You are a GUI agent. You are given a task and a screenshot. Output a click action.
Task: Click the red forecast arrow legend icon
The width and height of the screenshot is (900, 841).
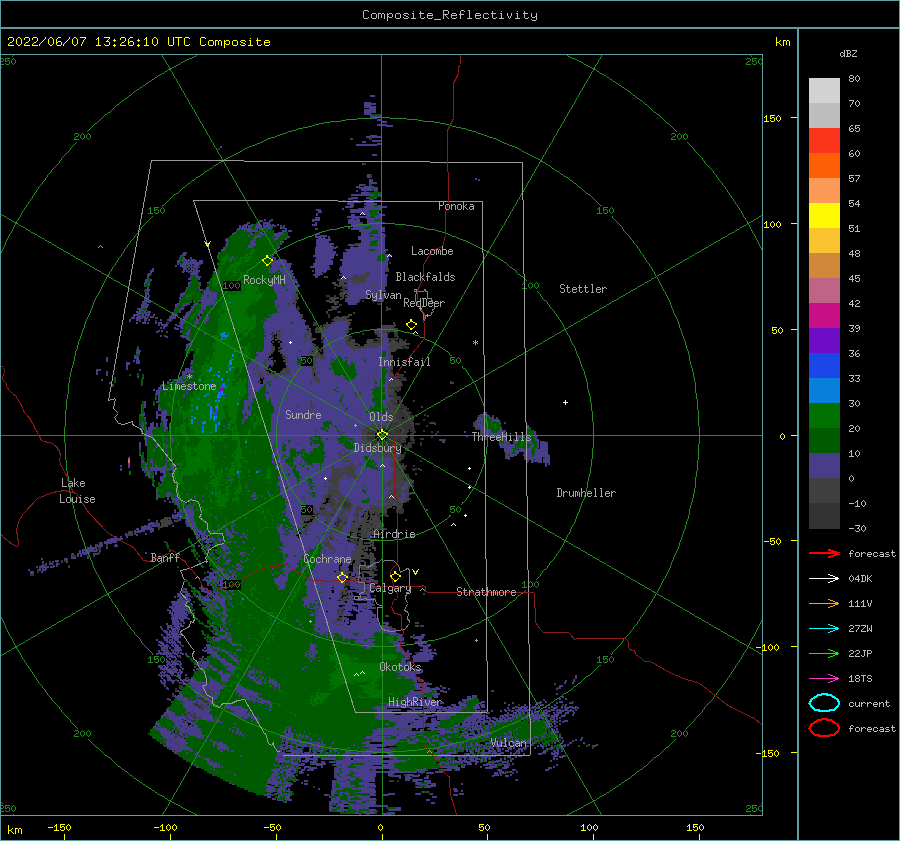[x=824, y=553]
